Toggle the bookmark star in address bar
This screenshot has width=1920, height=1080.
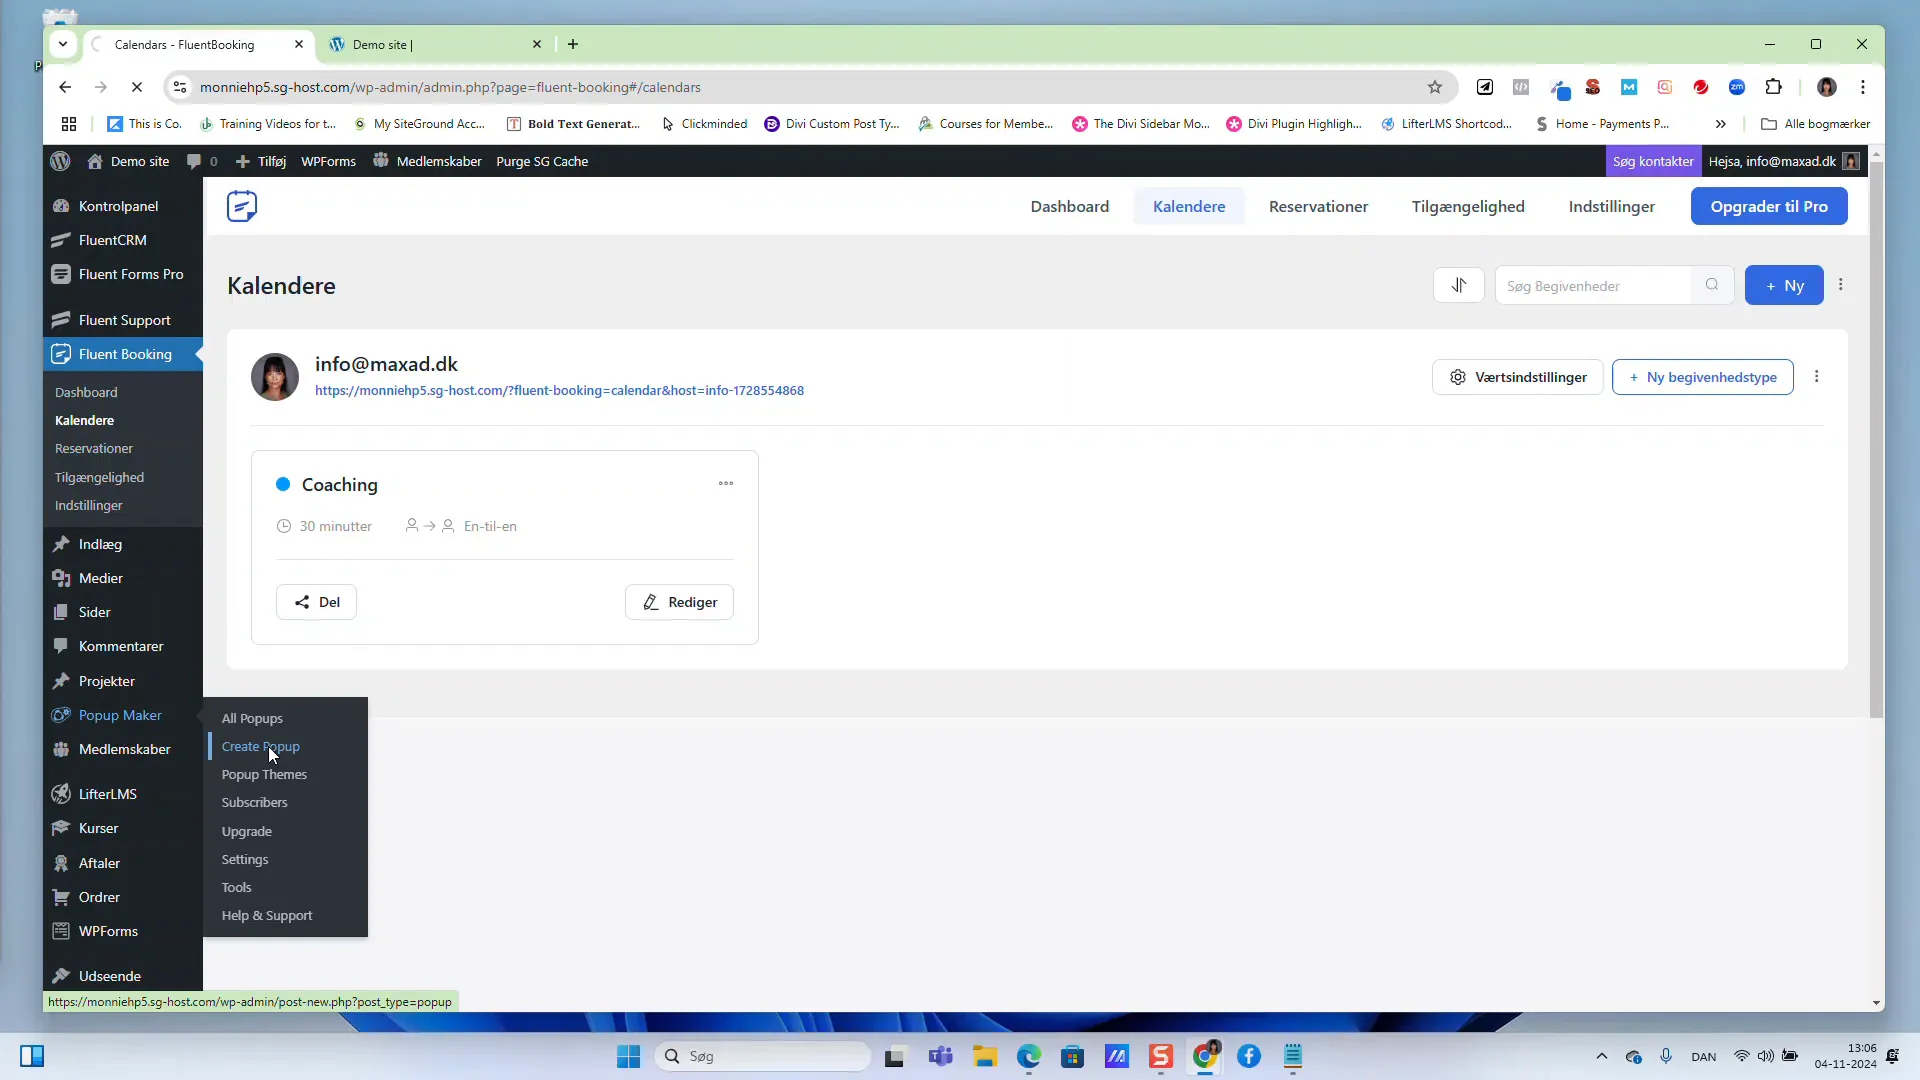[x=1435, y=87]
